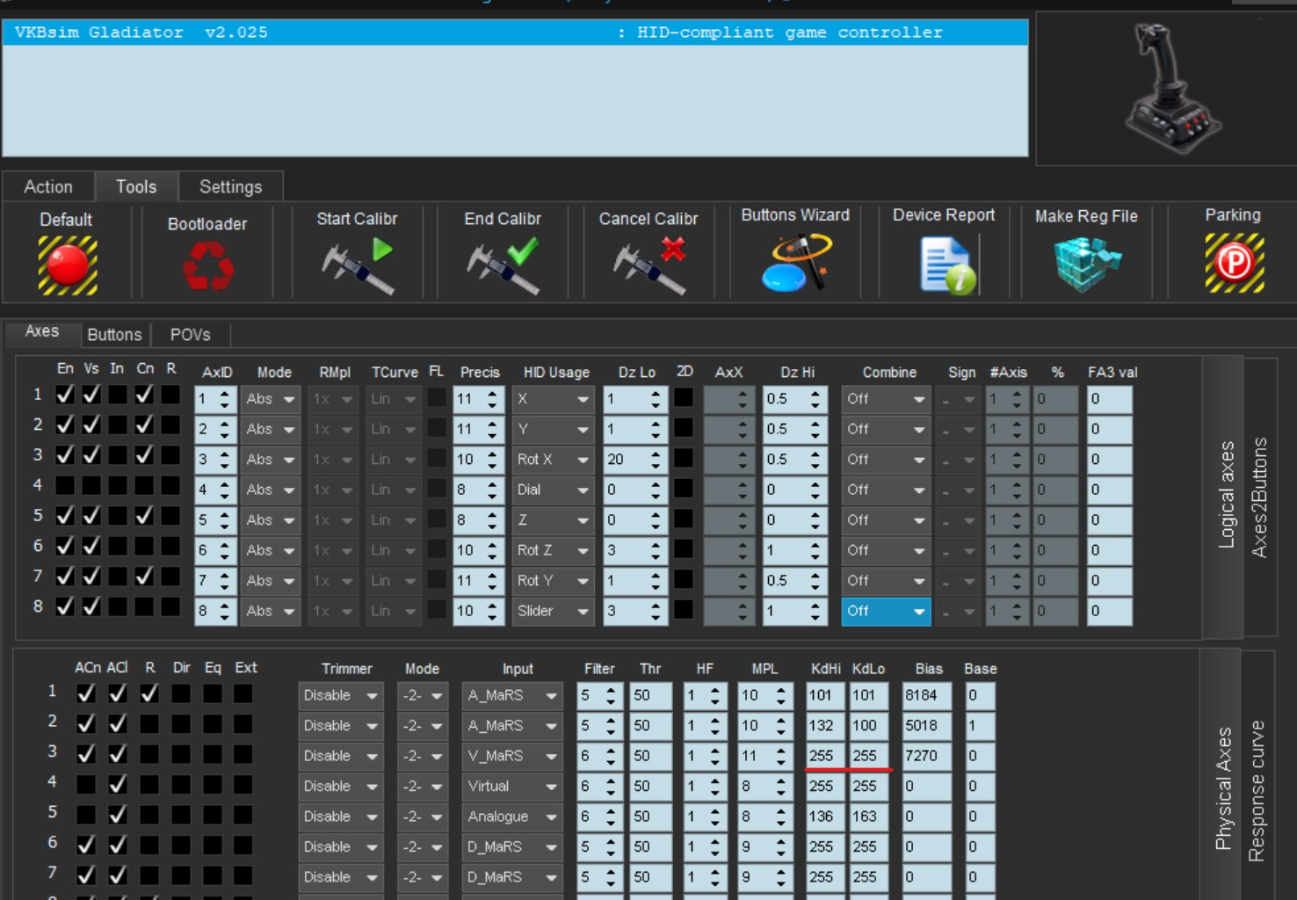Abort calibration via Cancel Calibr icon
The width and height of the screenshot is (1297, 900).
(x=649, y=265)
